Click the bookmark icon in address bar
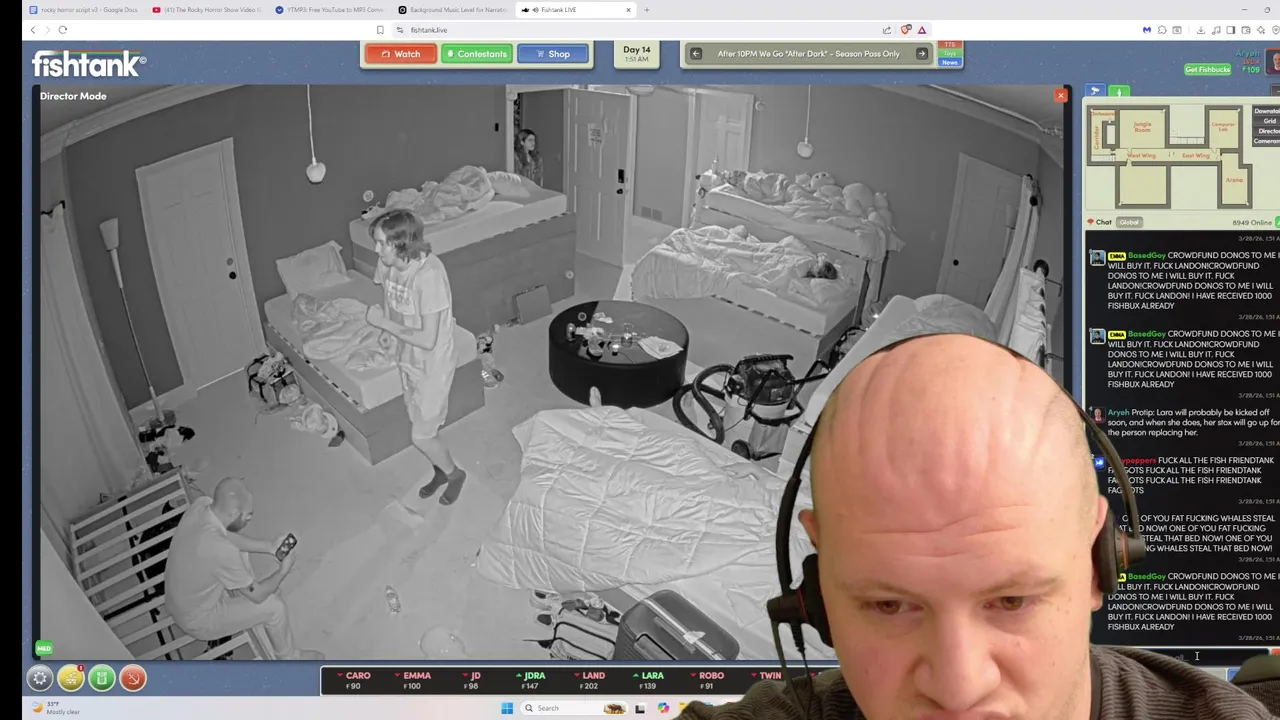 (380, 30)
